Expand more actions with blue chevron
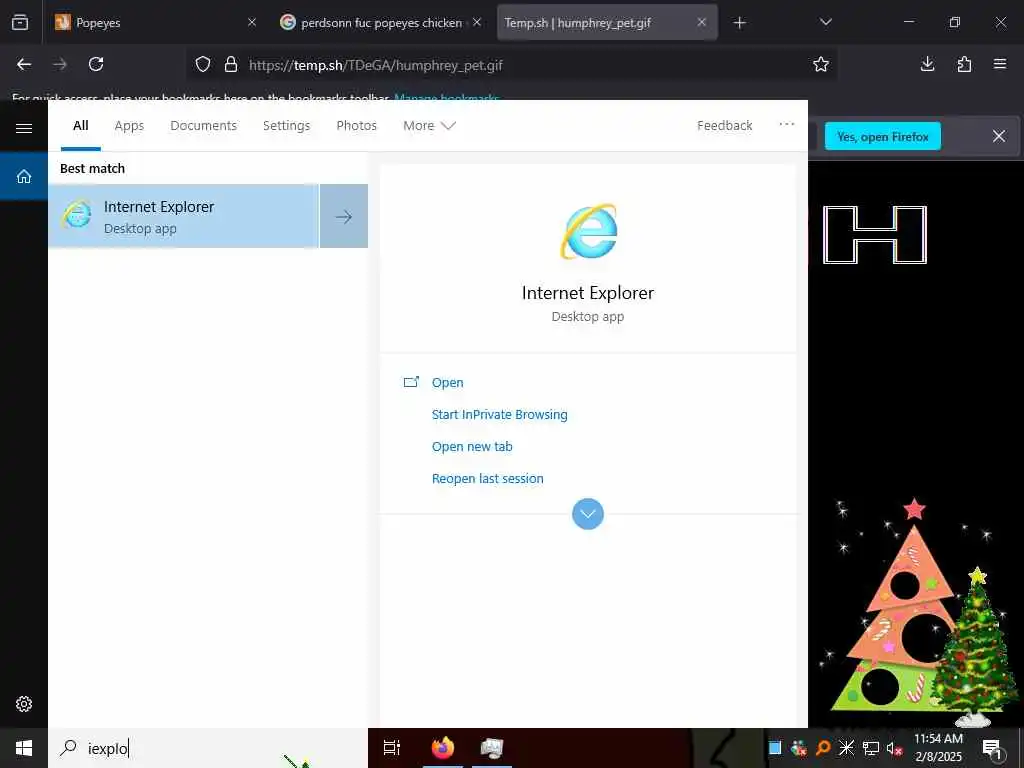The height and width of the screenshot is (768, 1024). [x=588, y=514]
